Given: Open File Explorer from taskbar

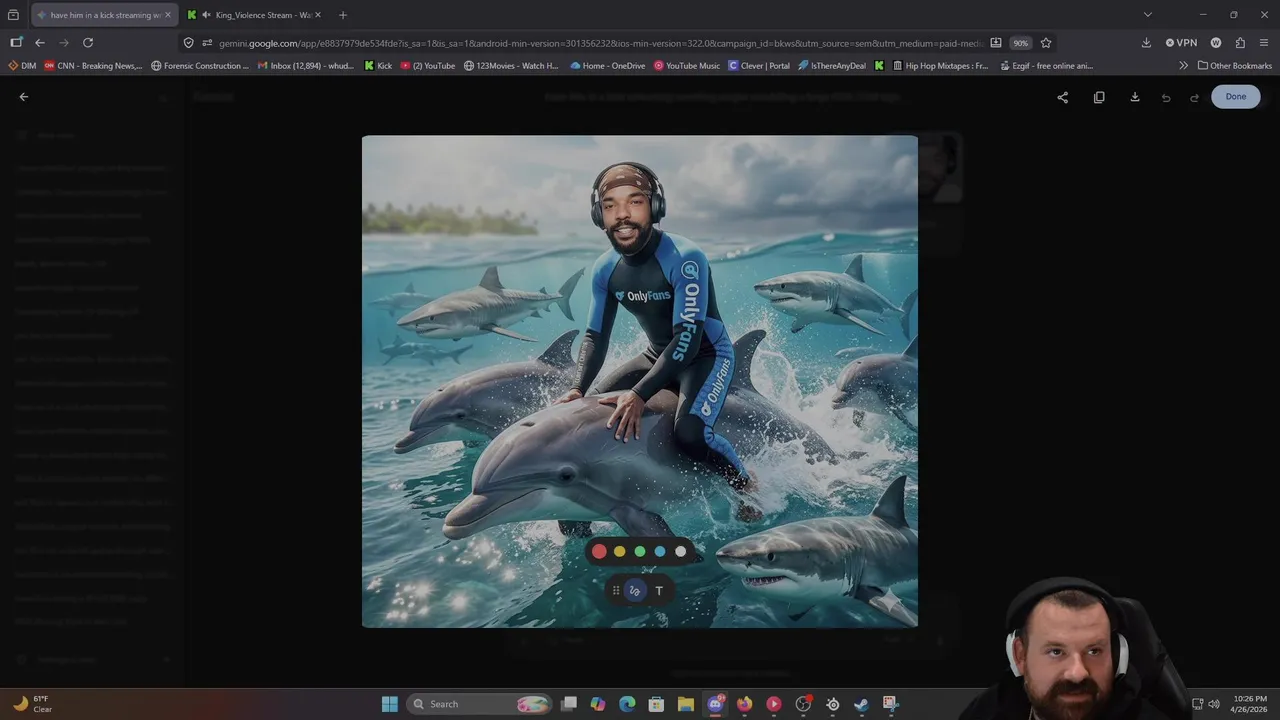Looking at the screenshot, I should tap(686, 704).
